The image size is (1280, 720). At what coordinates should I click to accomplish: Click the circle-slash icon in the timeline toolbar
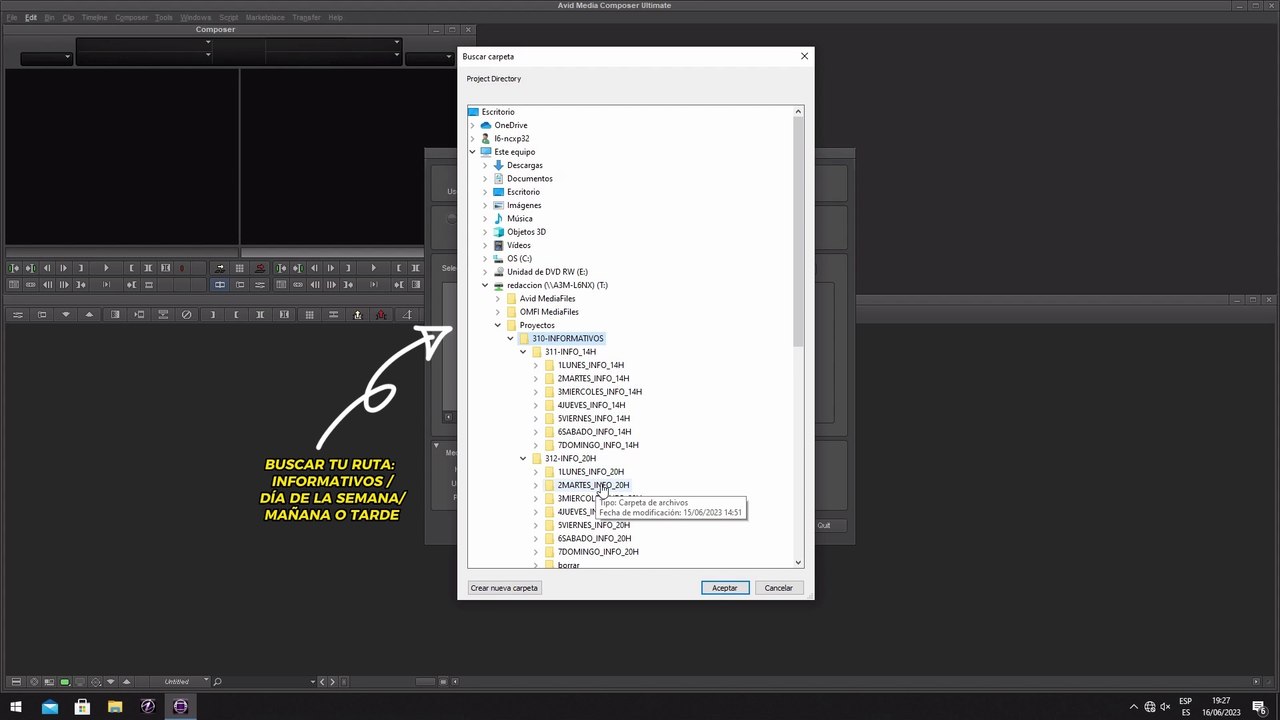point(186,315)
